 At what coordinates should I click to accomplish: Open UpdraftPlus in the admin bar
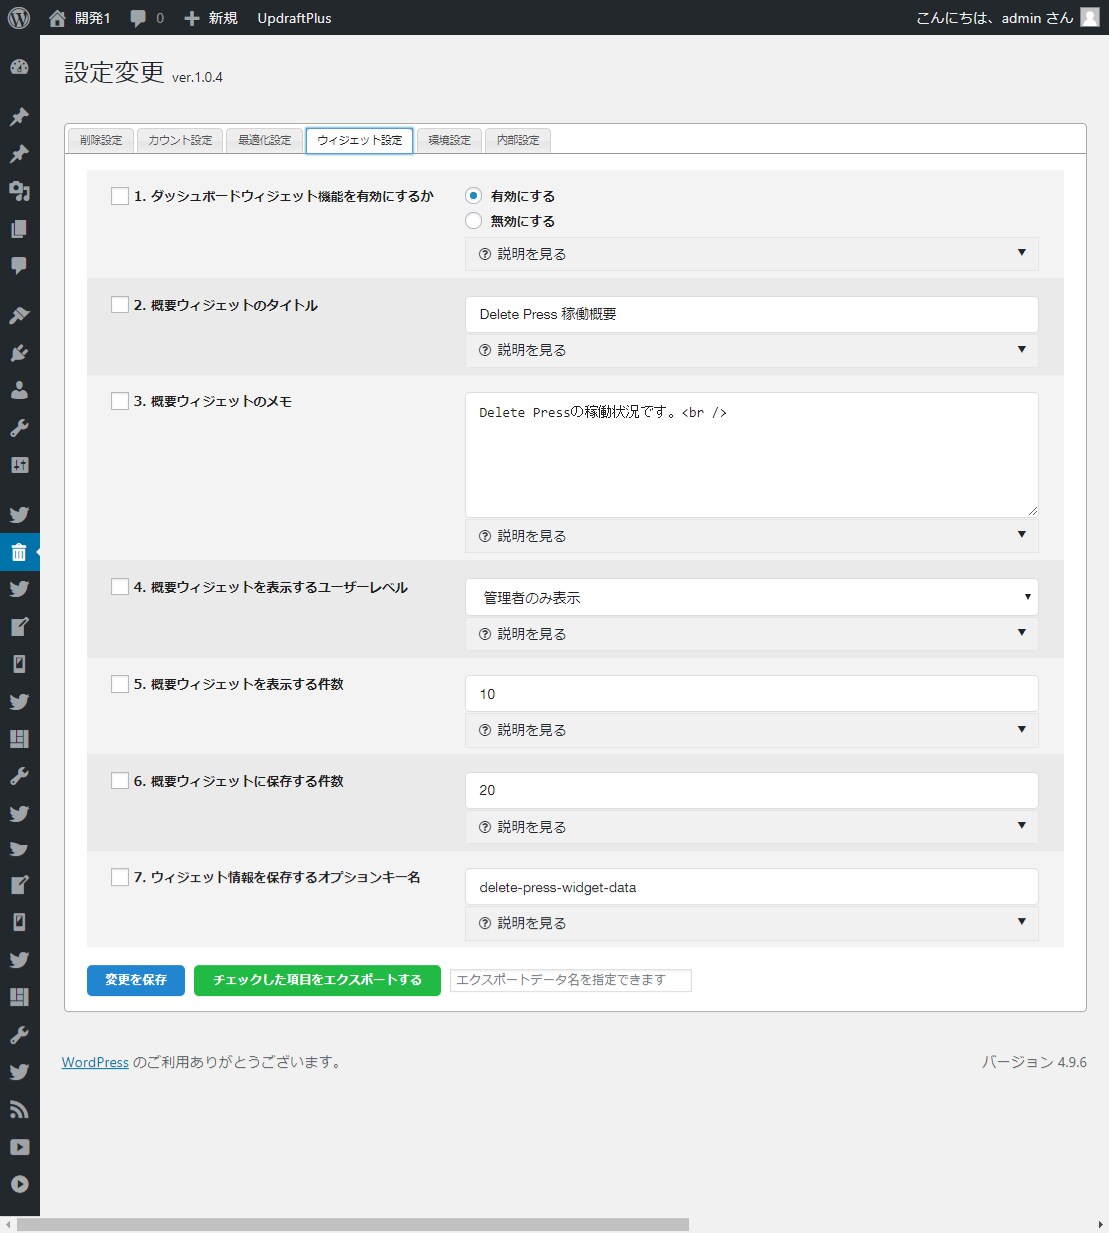(294, 18)
